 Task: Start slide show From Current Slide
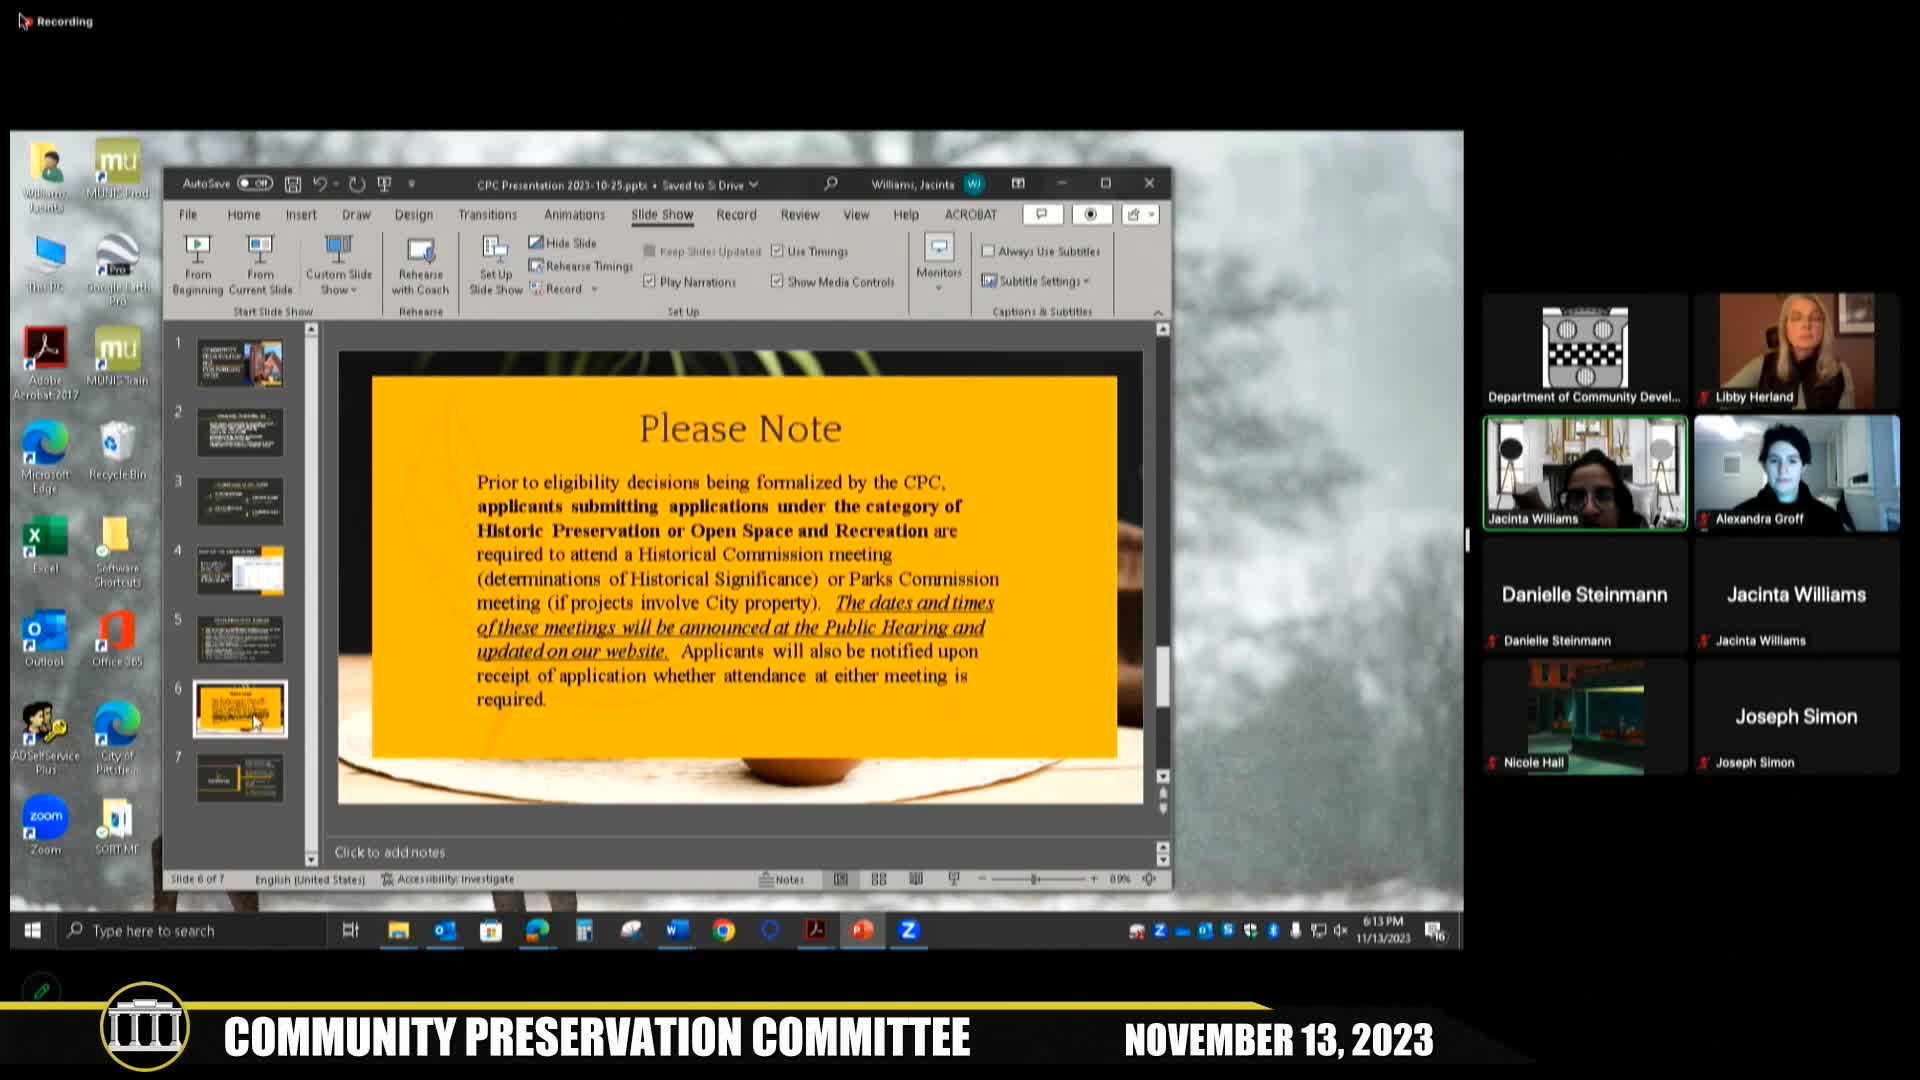[260, 265]
